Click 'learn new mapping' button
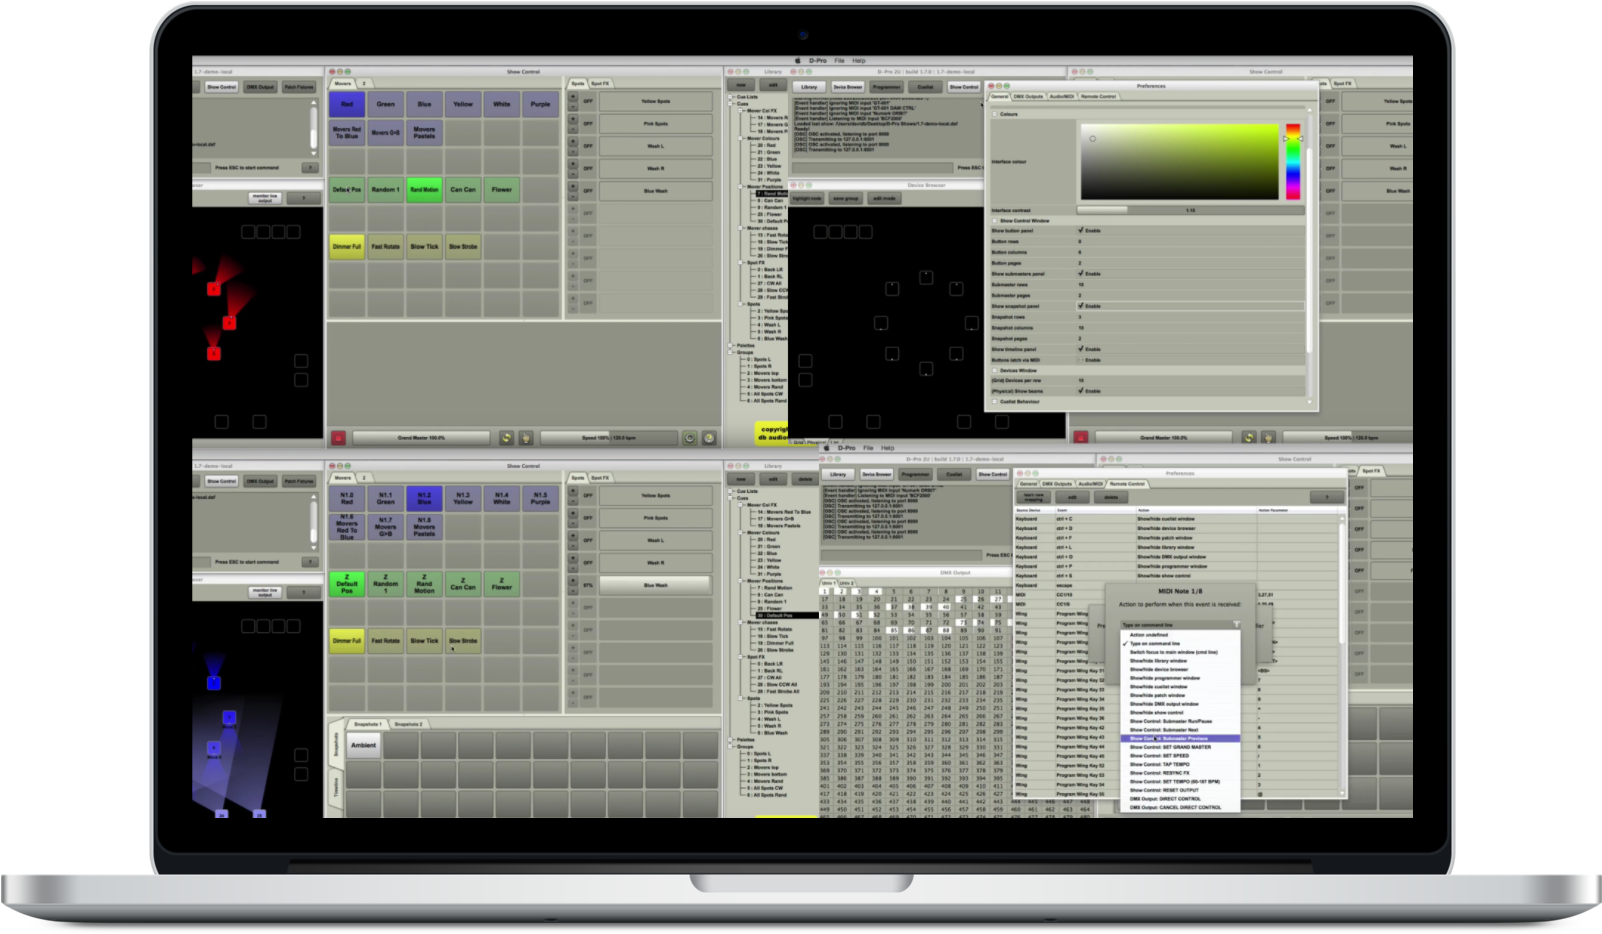1602x934 pixels. [x=1033, y=497]
